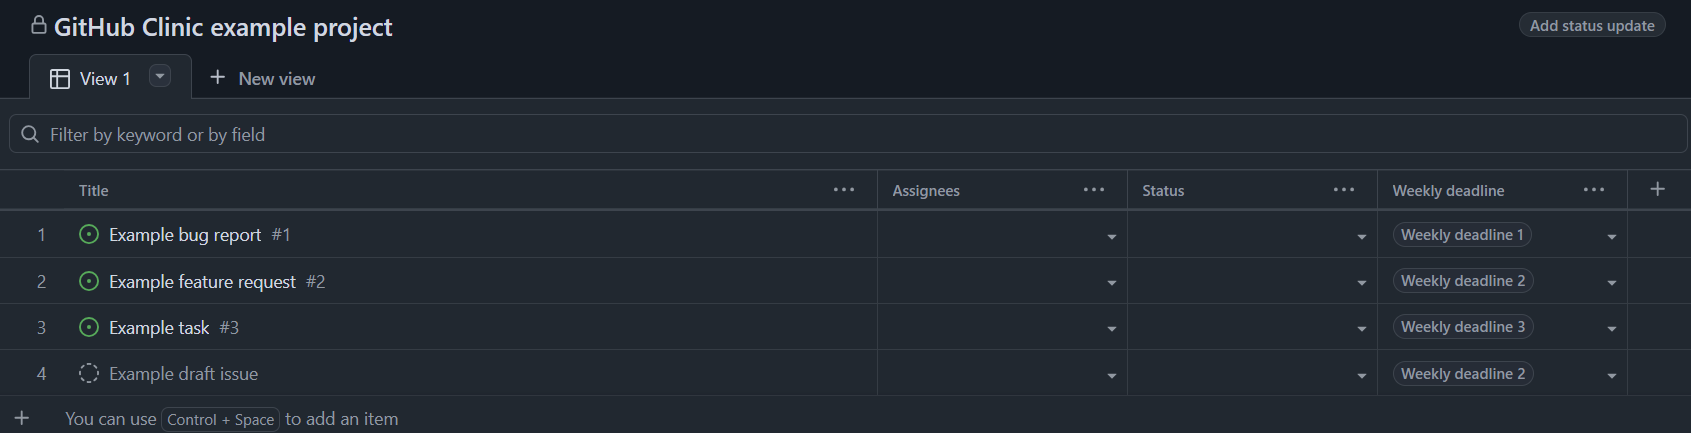1691x433 pixels.
Task: Open Status column three-dot options menu
Action: pos(1344,190)
